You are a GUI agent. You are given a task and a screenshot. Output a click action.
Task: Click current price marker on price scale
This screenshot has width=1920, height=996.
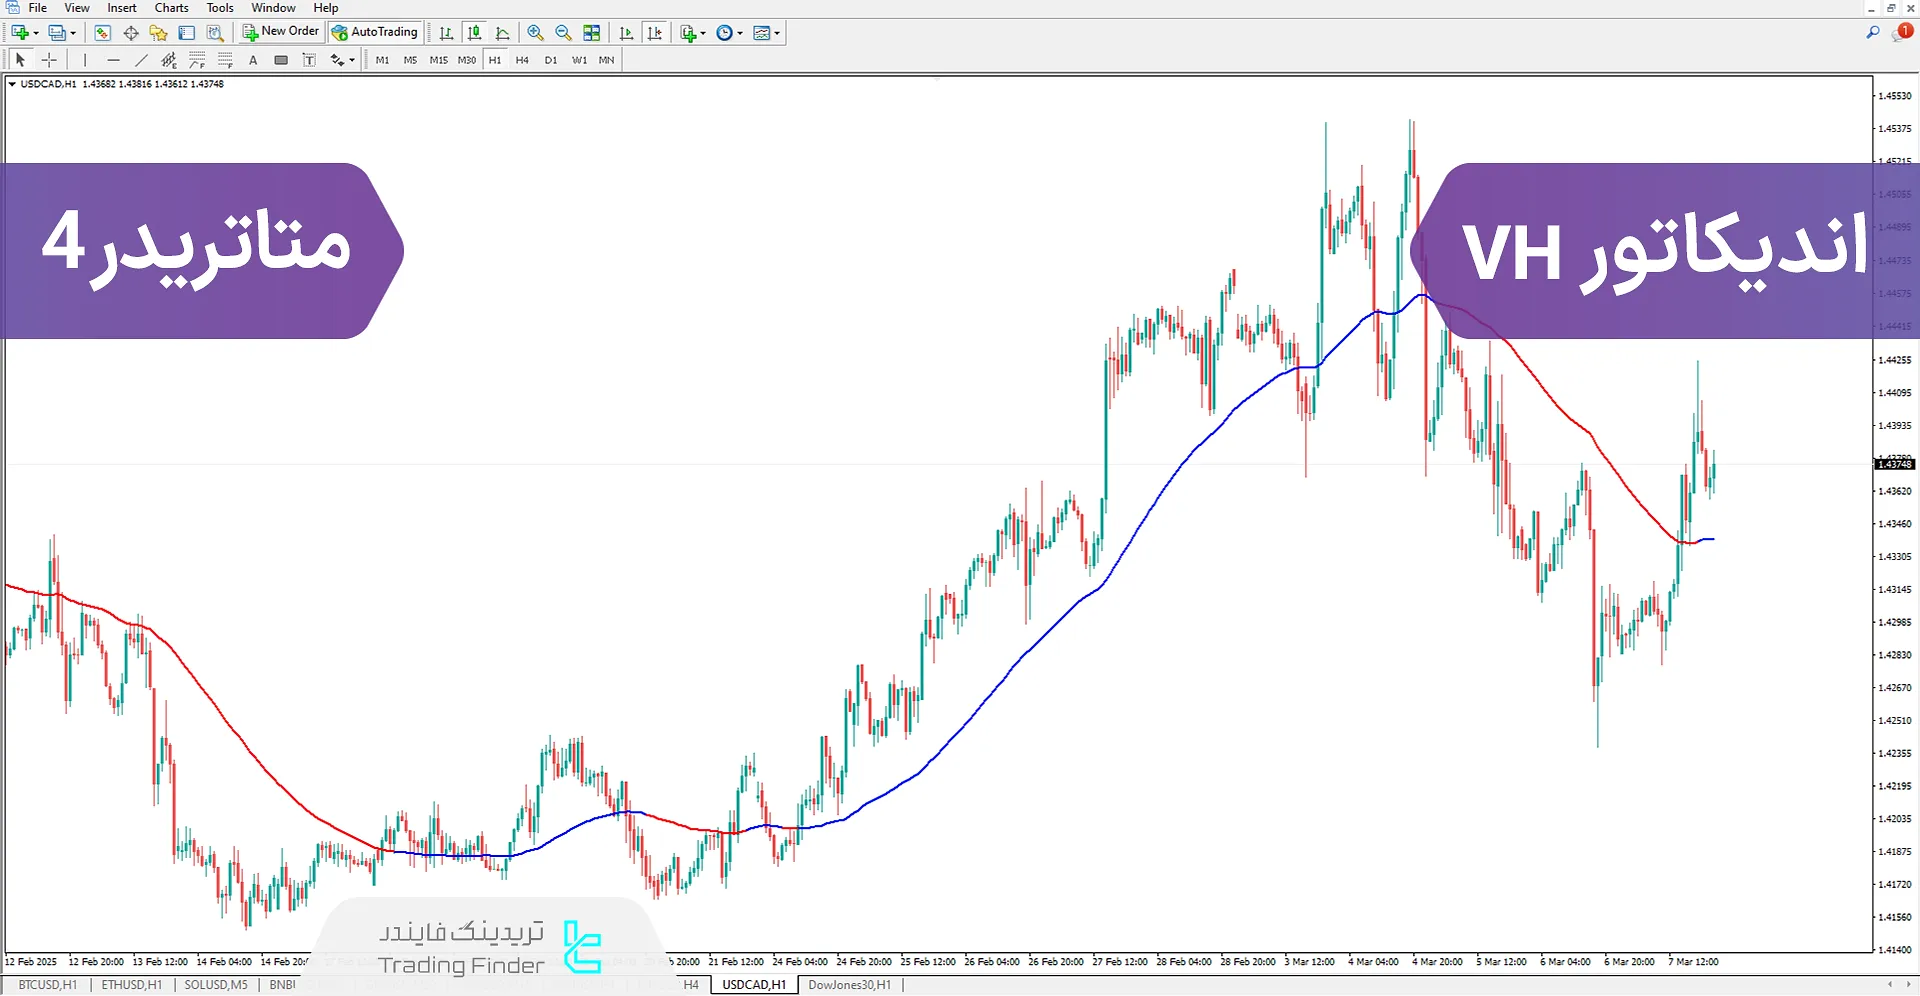[x=1894, y=464]
